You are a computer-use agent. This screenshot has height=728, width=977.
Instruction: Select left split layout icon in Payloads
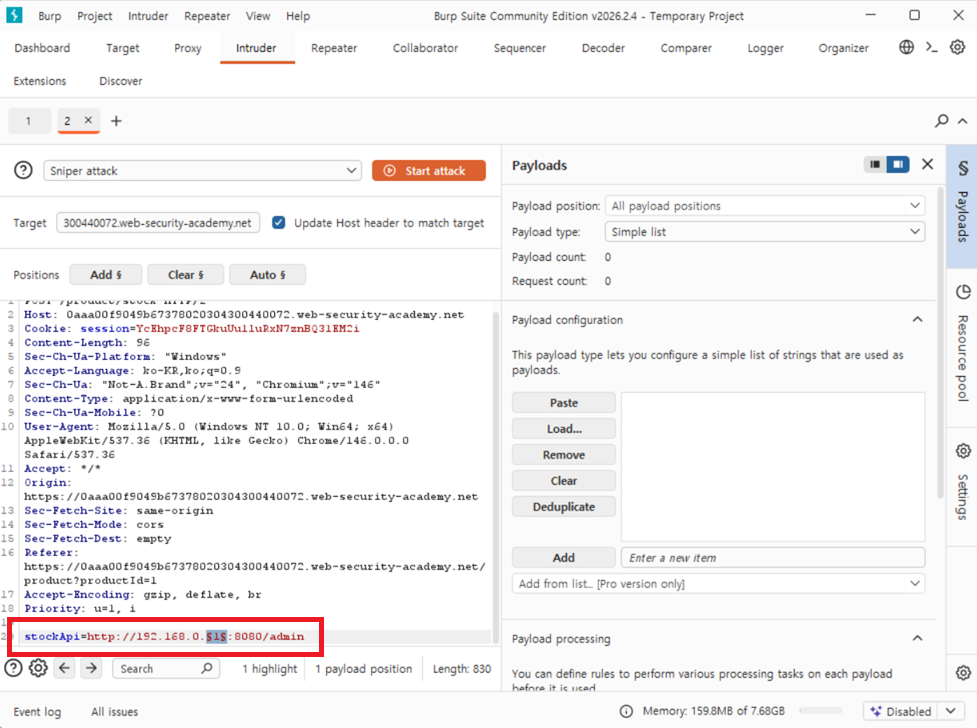[x=875, y=165]
